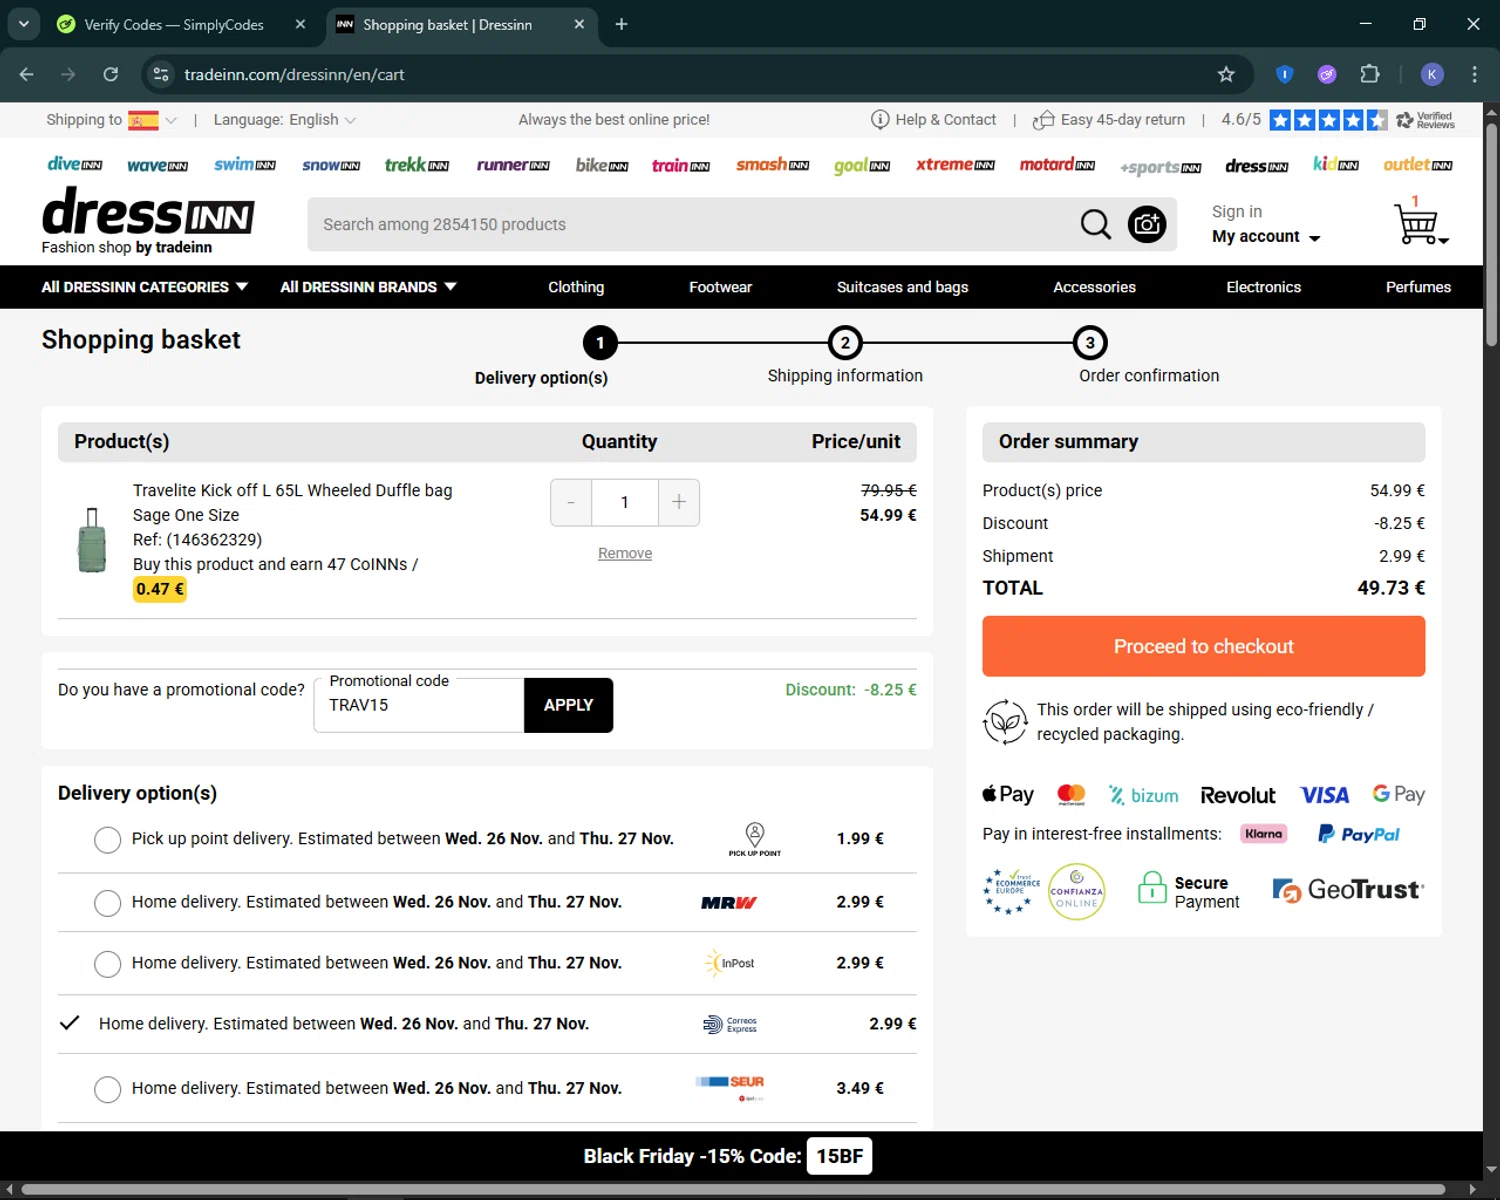Open snowinn store logo
Screen dimensions: 1500x1200
click(x=331, y=165)
